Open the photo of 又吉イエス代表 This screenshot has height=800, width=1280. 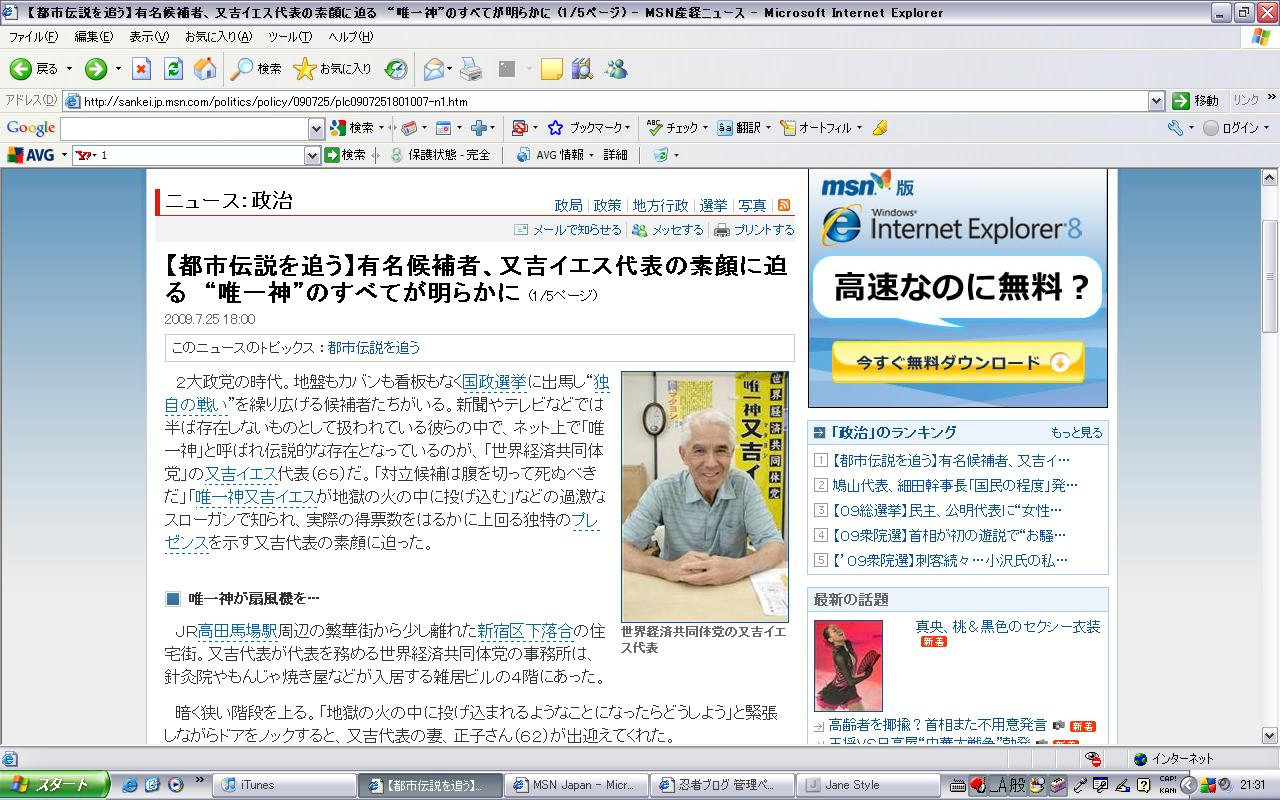(705, 496)
